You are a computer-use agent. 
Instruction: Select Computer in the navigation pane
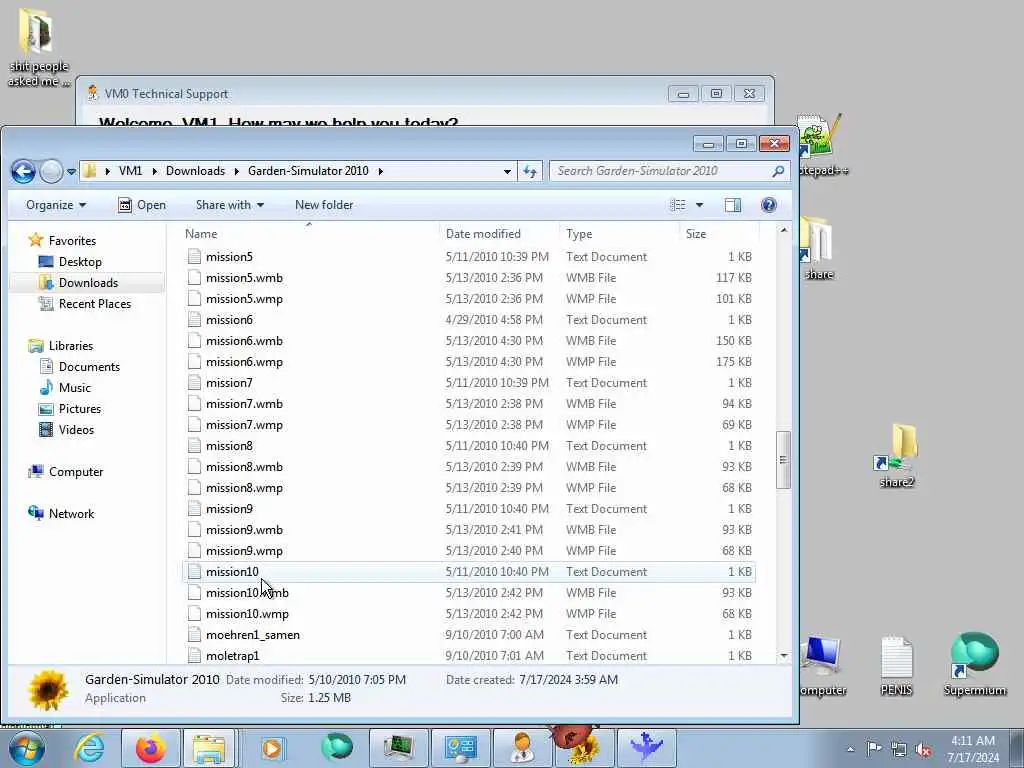coord(76,472)
